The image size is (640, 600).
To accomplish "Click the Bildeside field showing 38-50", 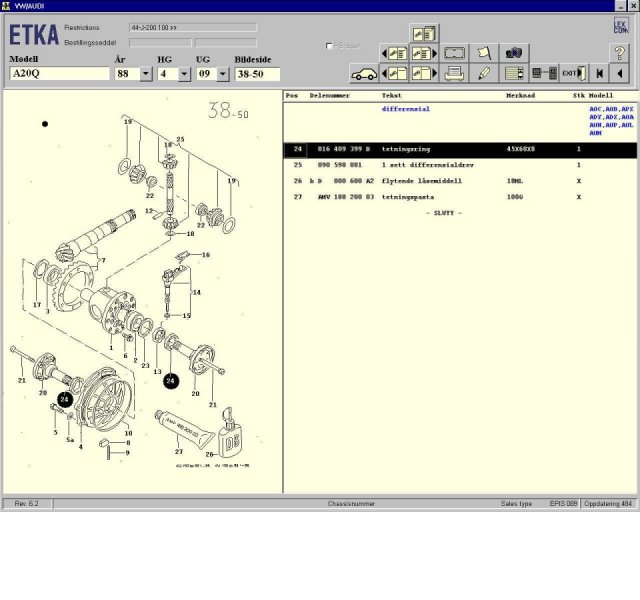I will pyautogui.click(x=256, y=74).
